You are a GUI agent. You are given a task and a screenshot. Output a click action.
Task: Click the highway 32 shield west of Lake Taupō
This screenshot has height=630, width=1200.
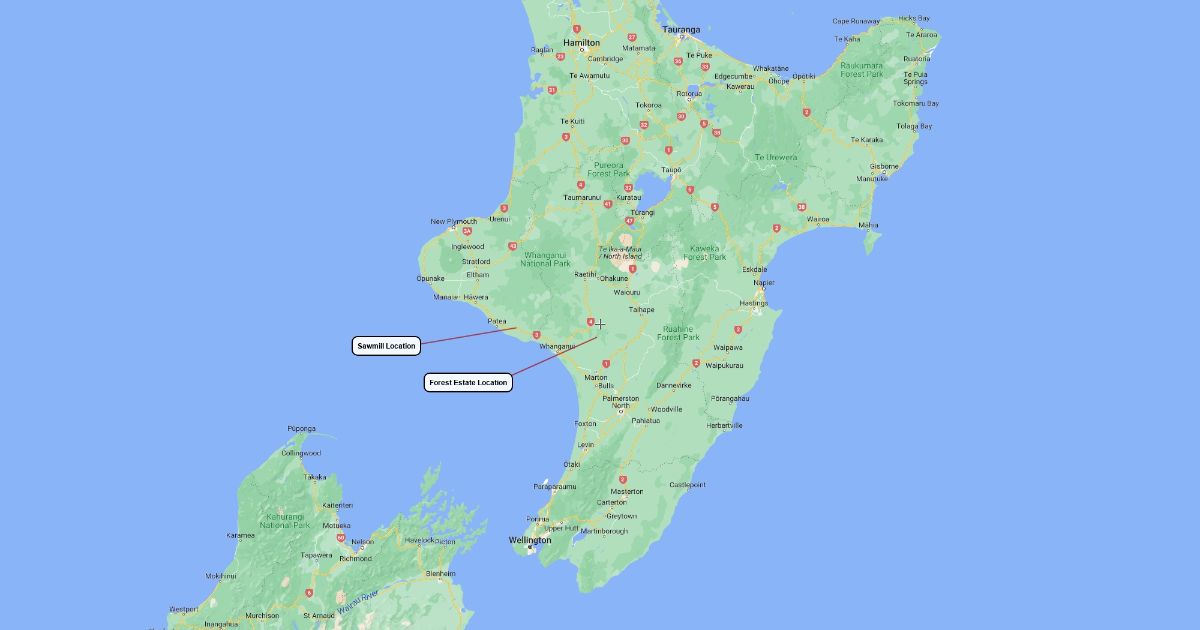pyautogui.click(x=628, y=187)
